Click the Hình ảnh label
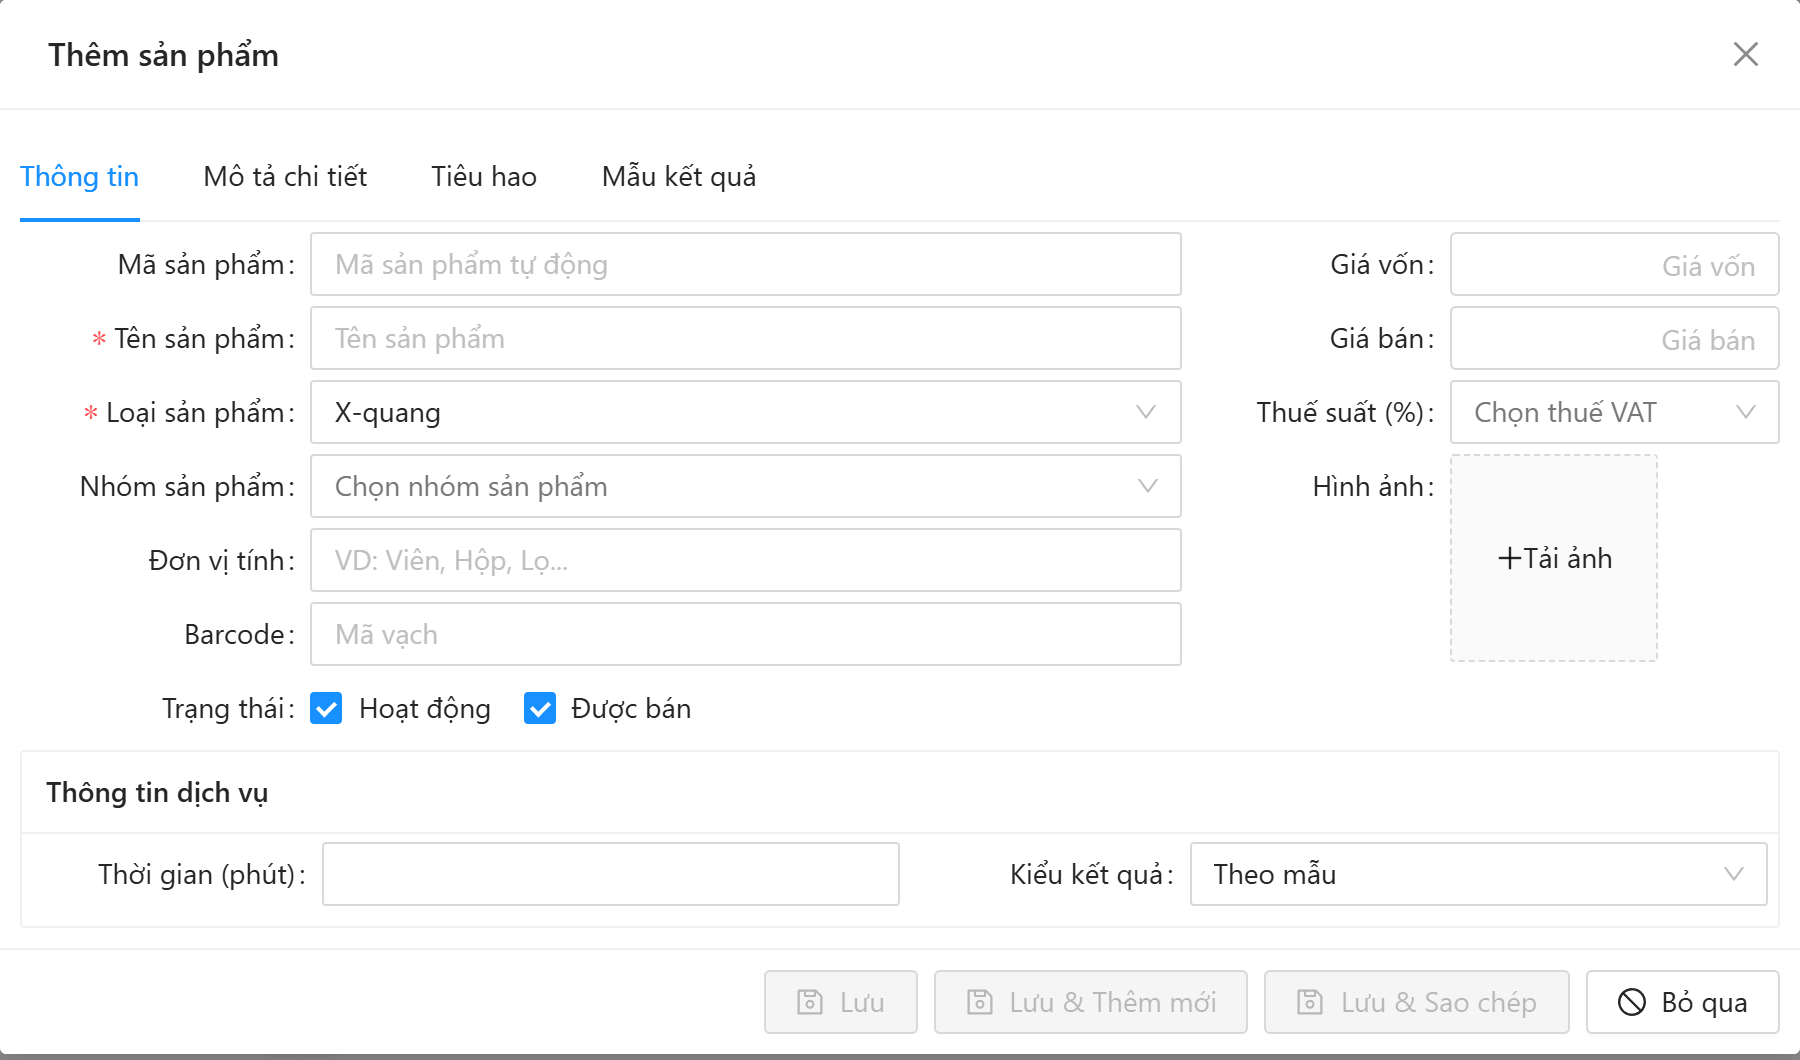The image size is (1800, 1060). click(1373, 486)
